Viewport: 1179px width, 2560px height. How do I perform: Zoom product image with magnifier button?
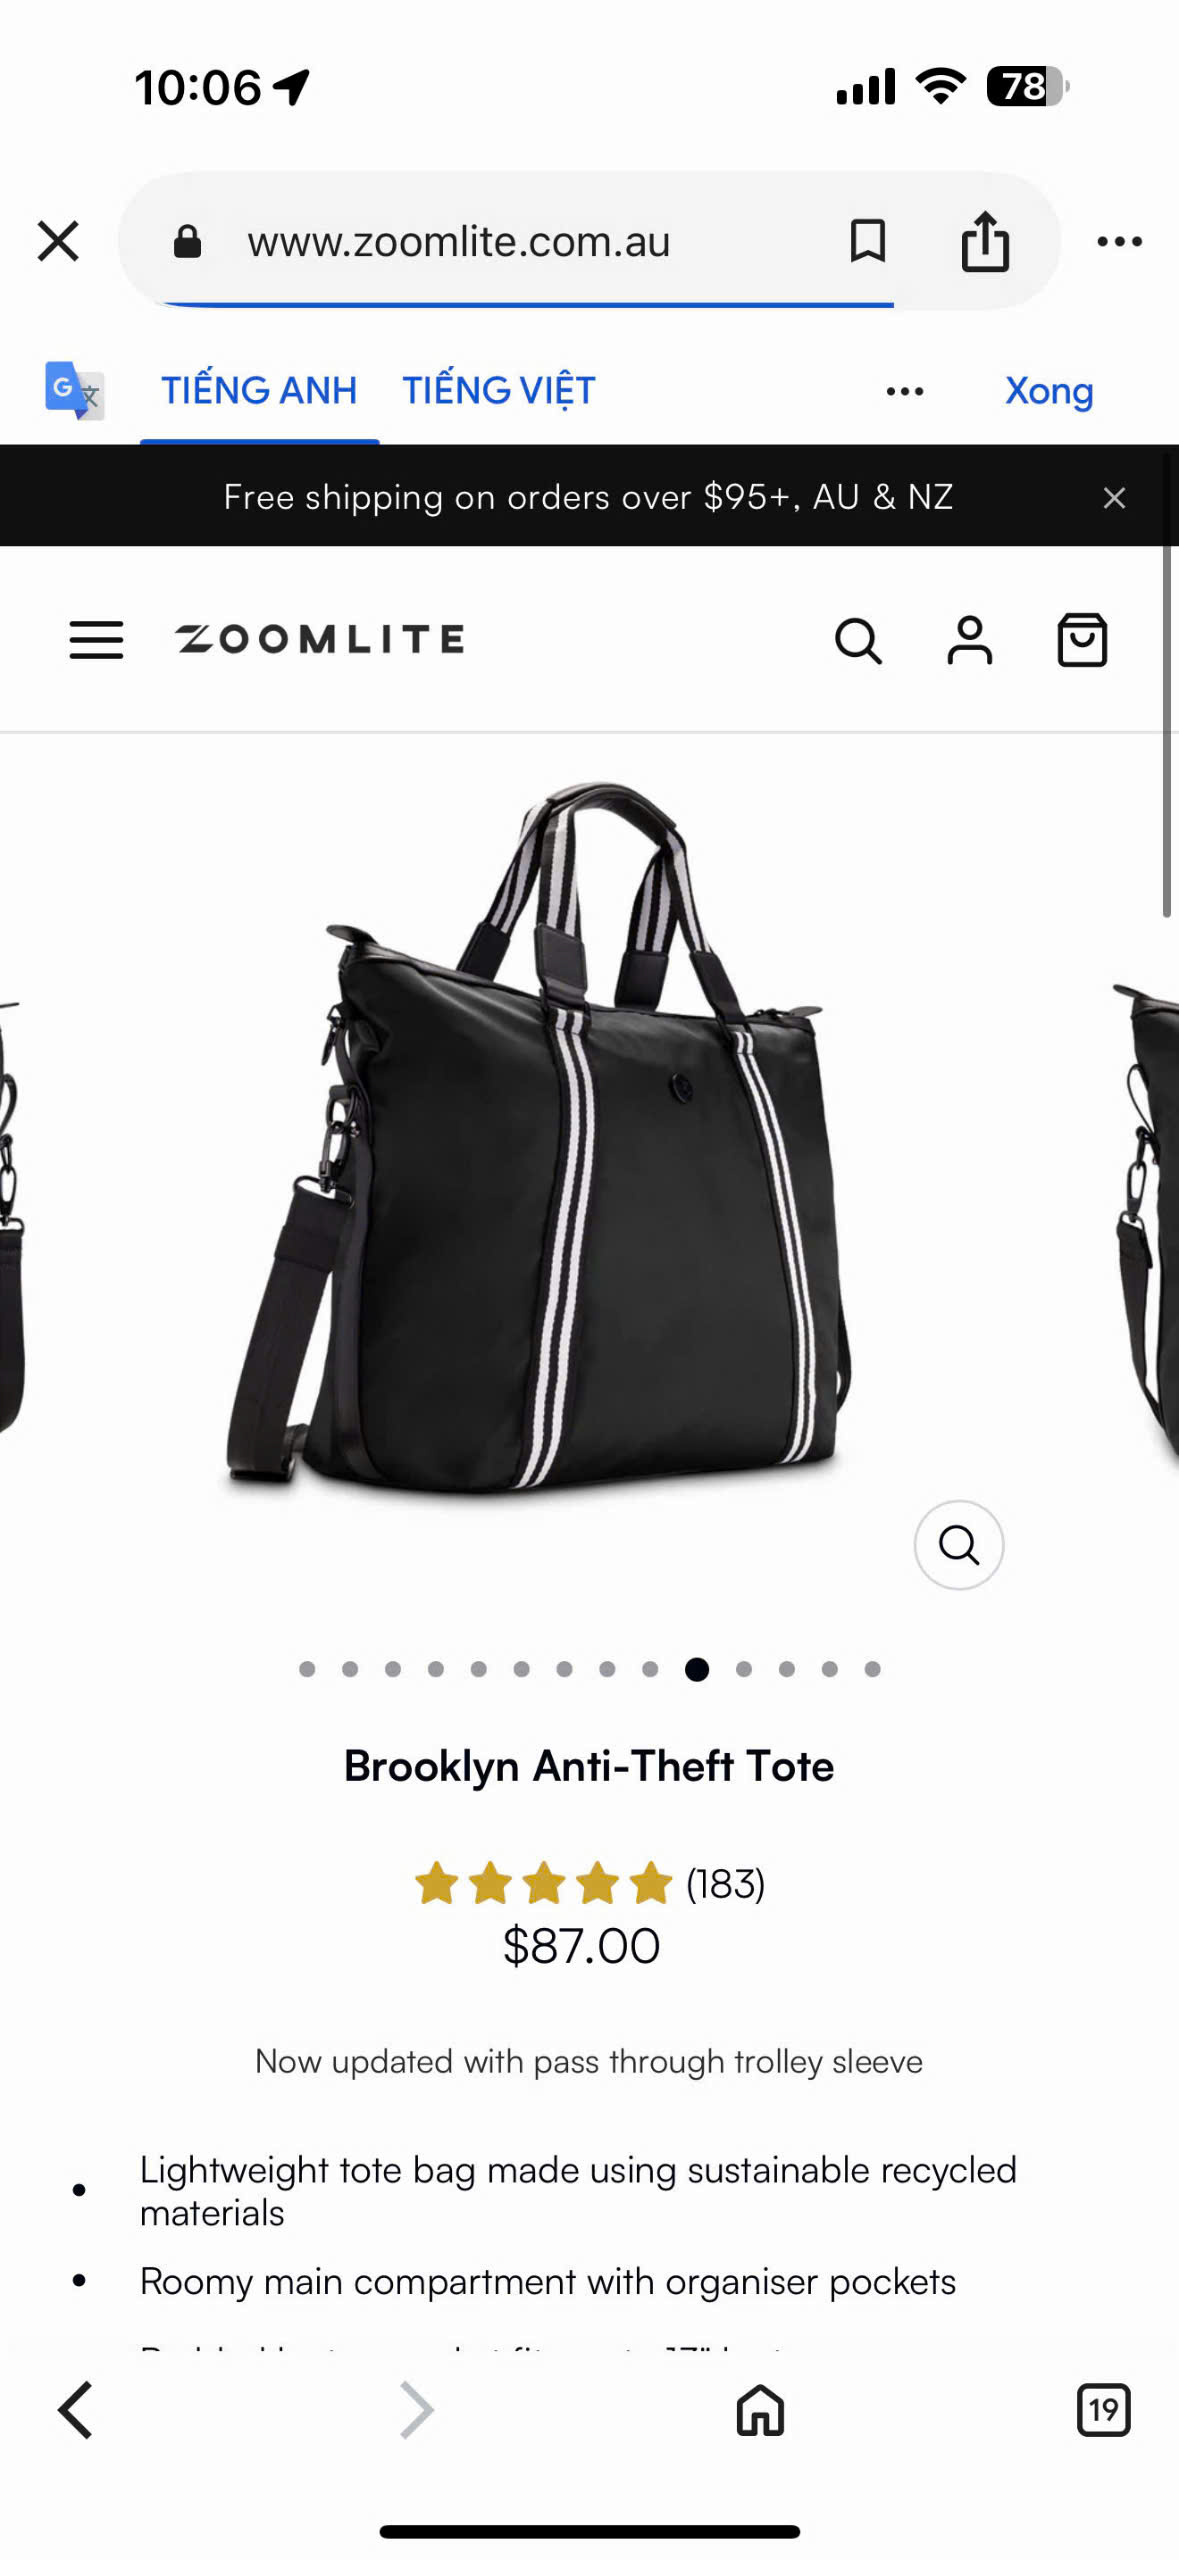[x=958, y=1544]
